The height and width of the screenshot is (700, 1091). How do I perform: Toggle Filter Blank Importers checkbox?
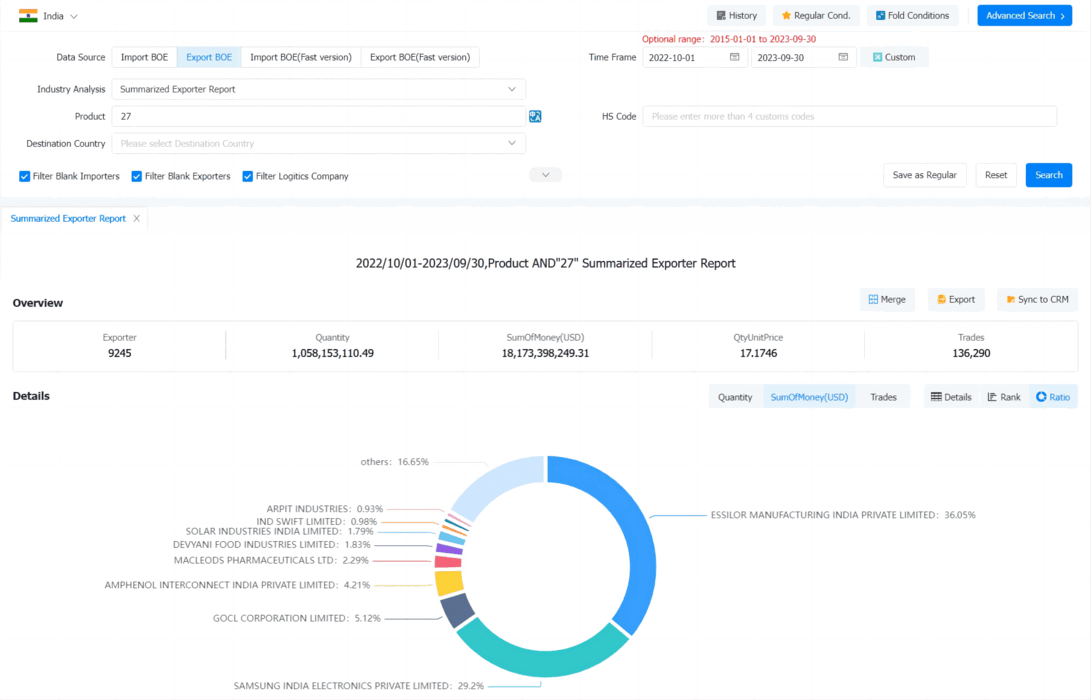[x=24, y=176]
